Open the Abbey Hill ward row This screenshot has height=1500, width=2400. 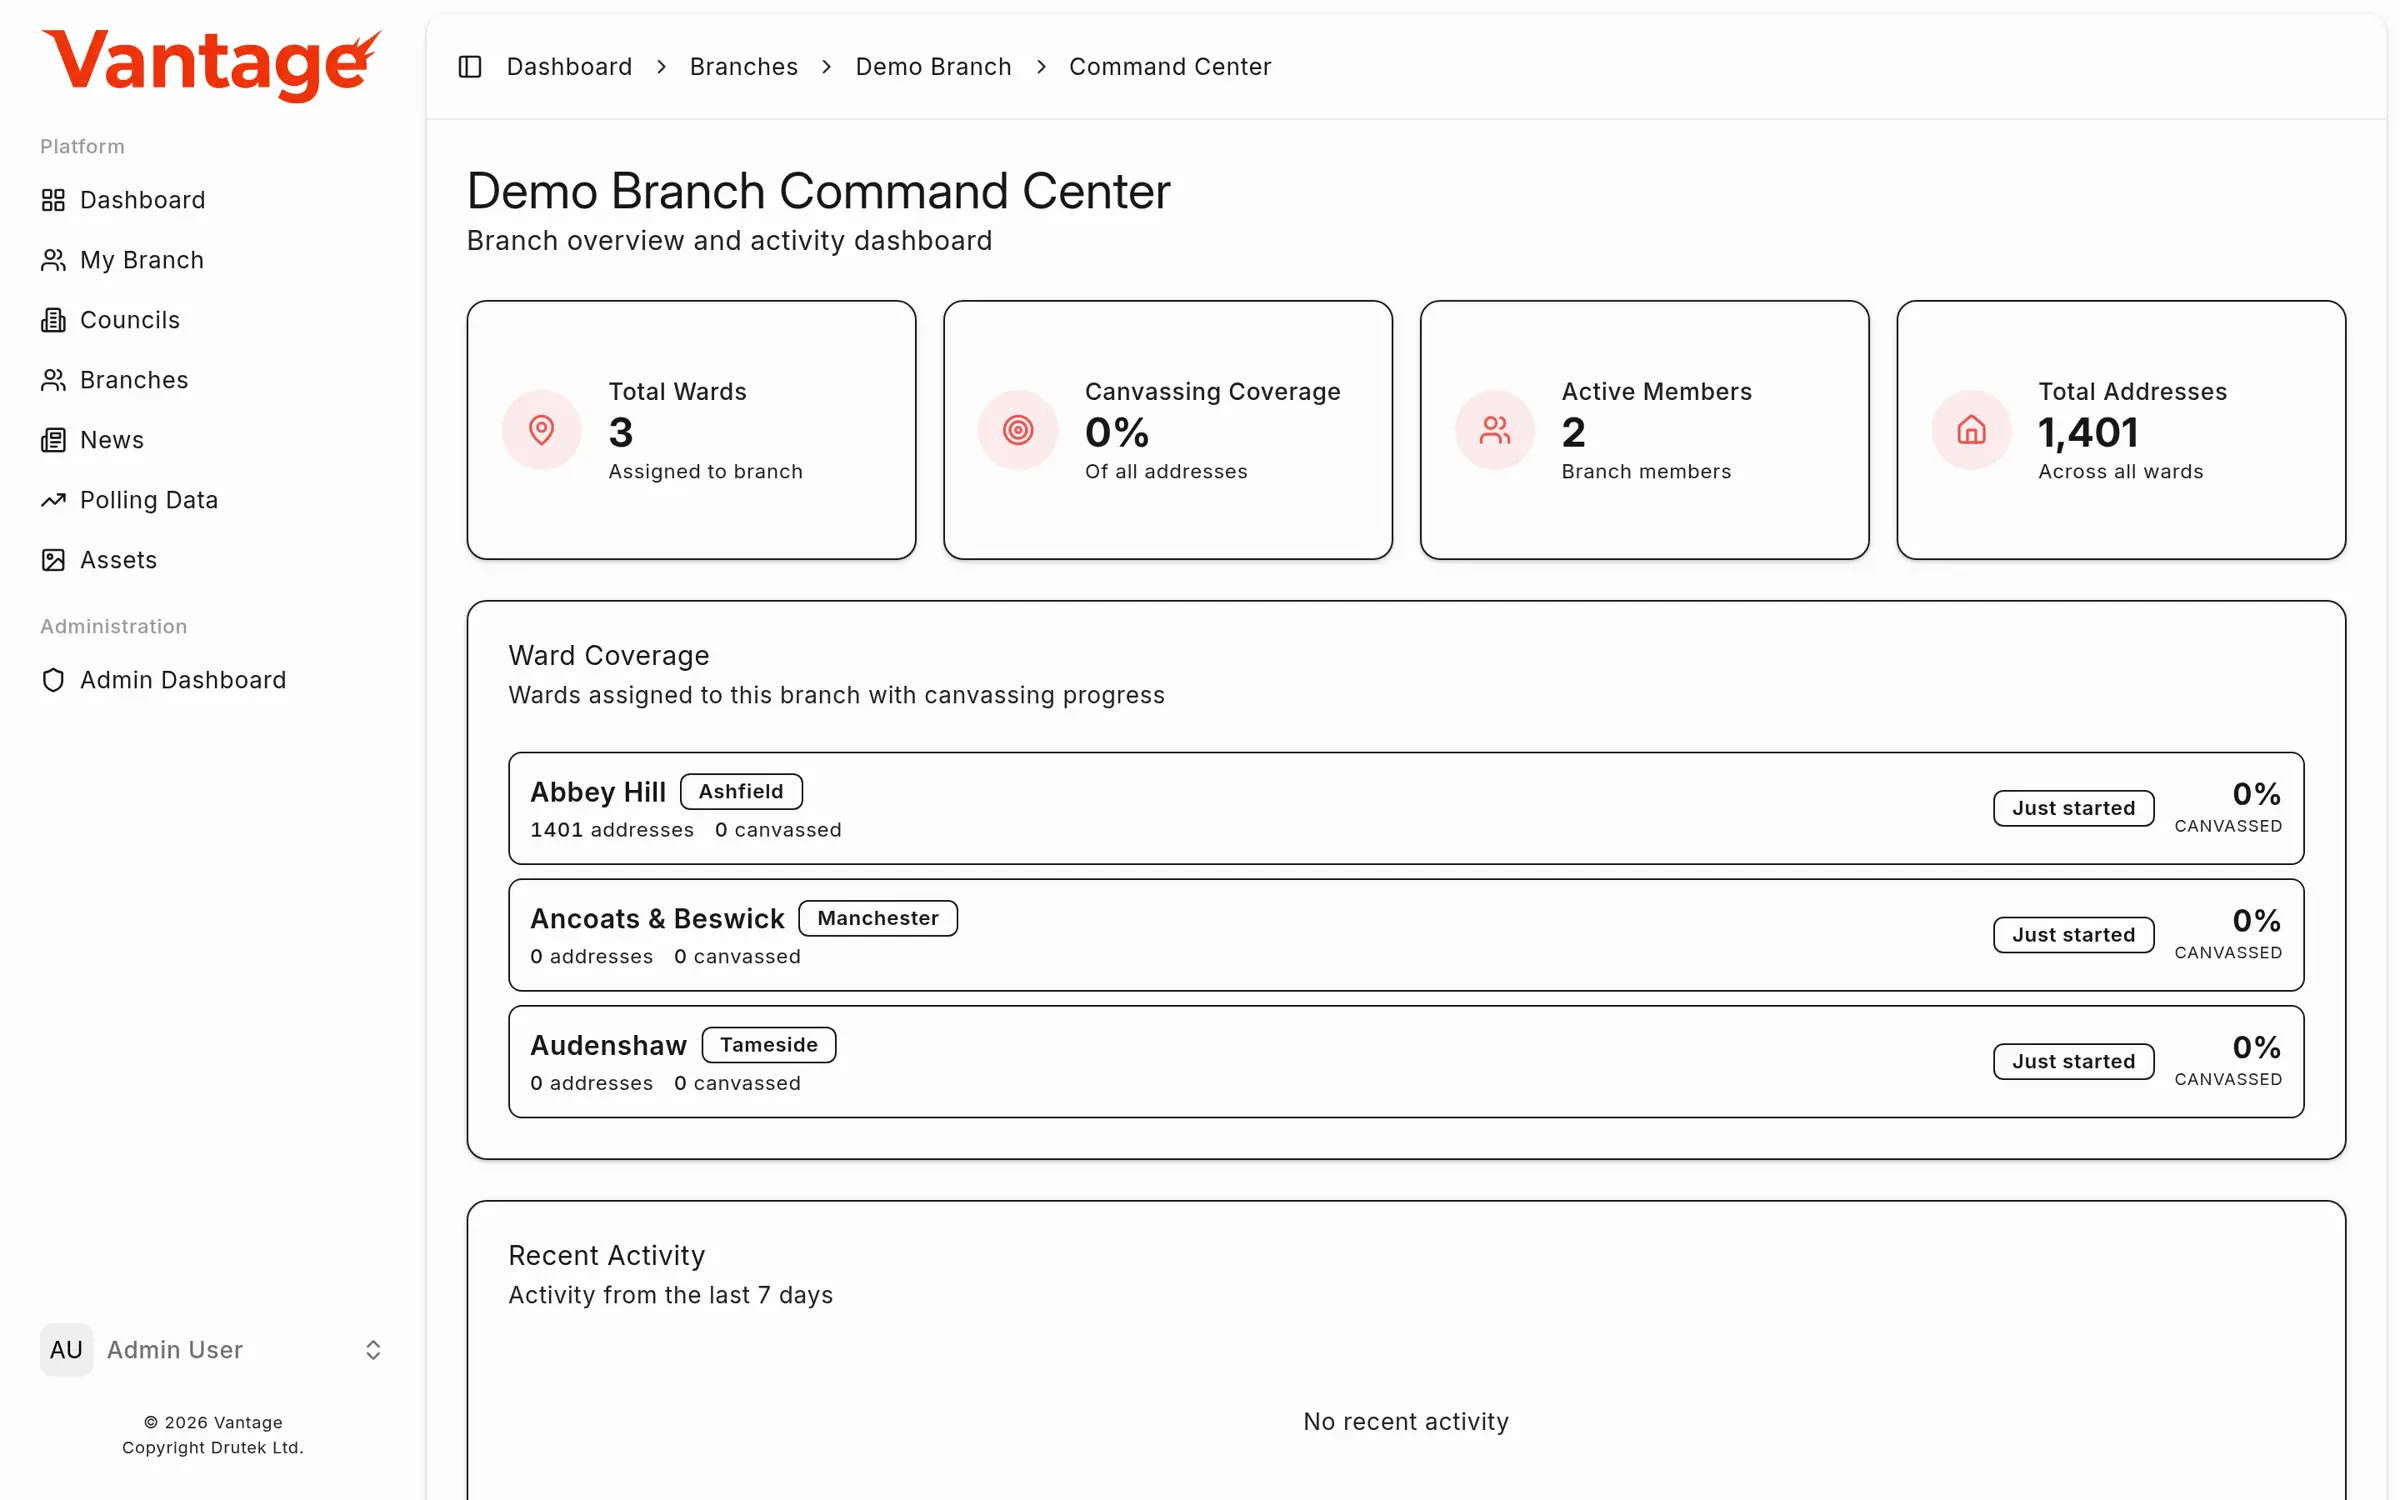pyautogui.click(x=1406, y=808)
